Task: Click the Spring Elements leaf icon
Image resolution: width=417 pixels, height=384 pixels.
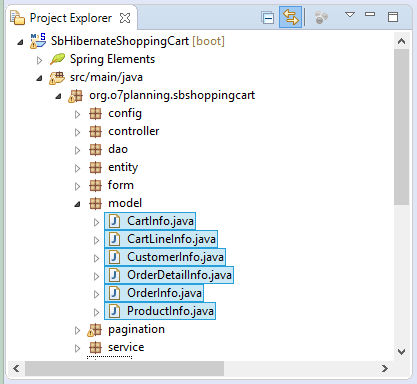Action: coord(57,59)
